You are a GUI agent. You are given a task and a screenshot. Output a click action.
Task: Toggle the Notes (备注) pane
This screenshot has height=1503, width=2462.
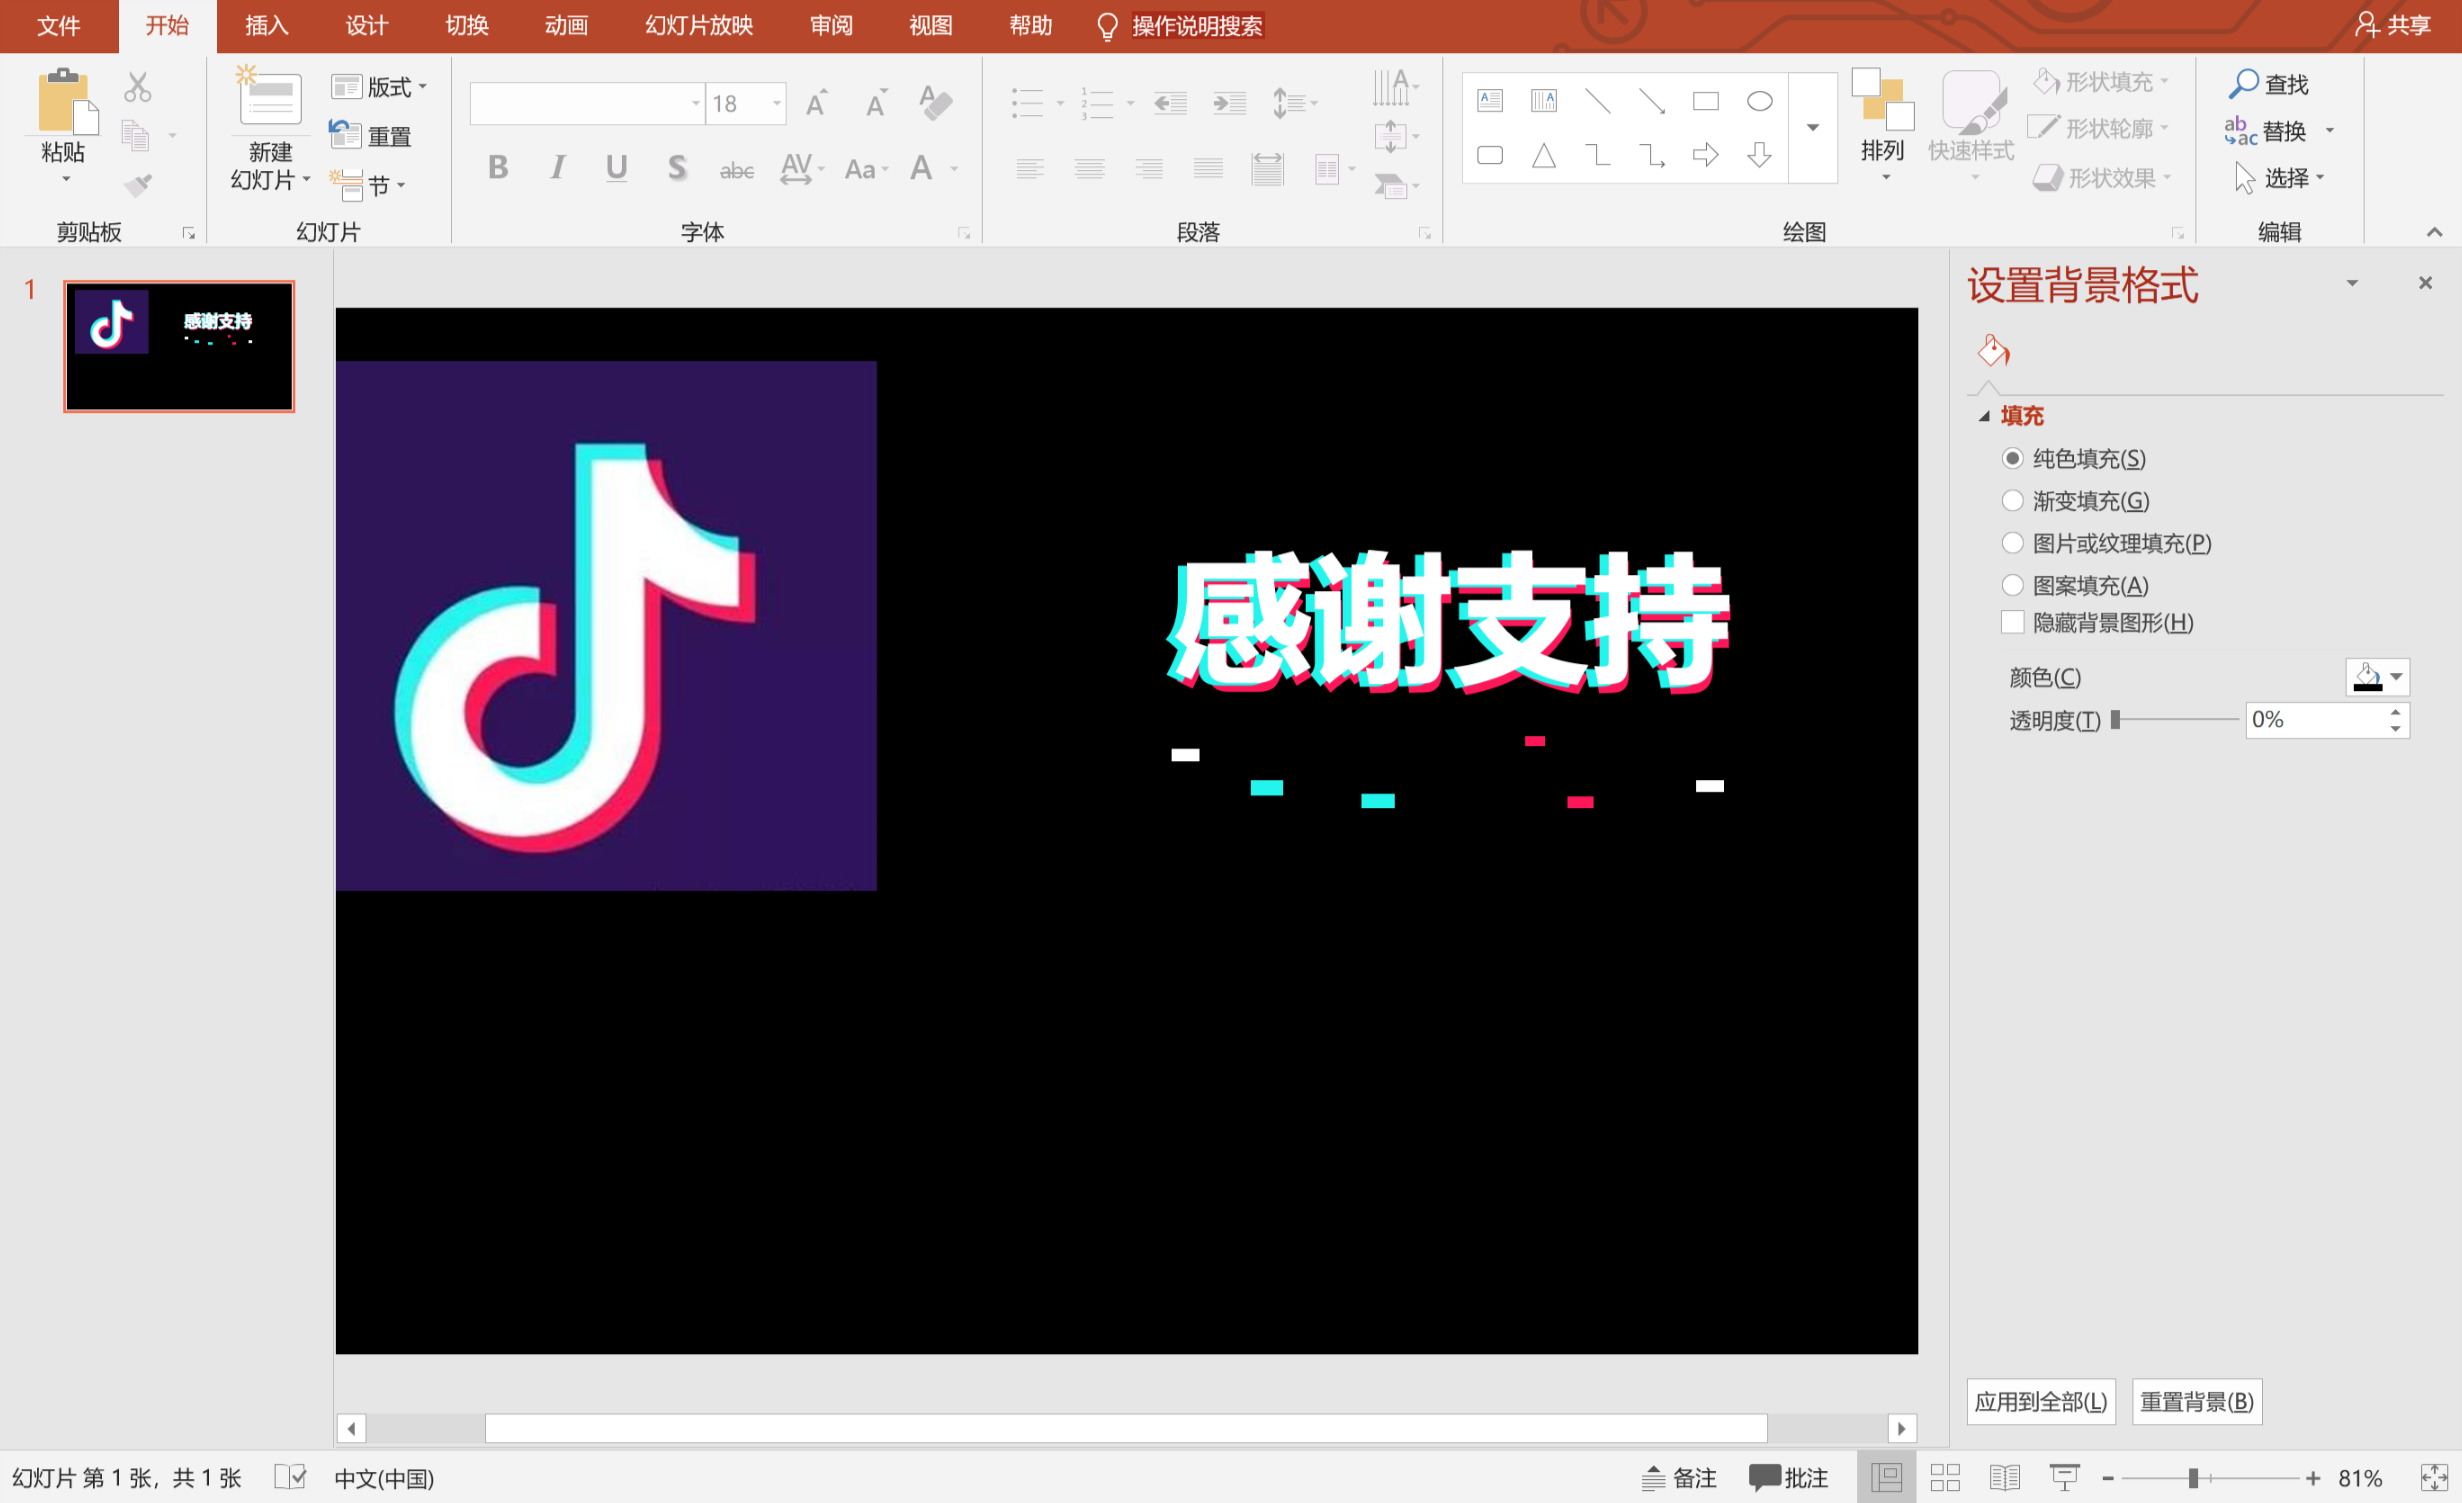(1679, 1477)
